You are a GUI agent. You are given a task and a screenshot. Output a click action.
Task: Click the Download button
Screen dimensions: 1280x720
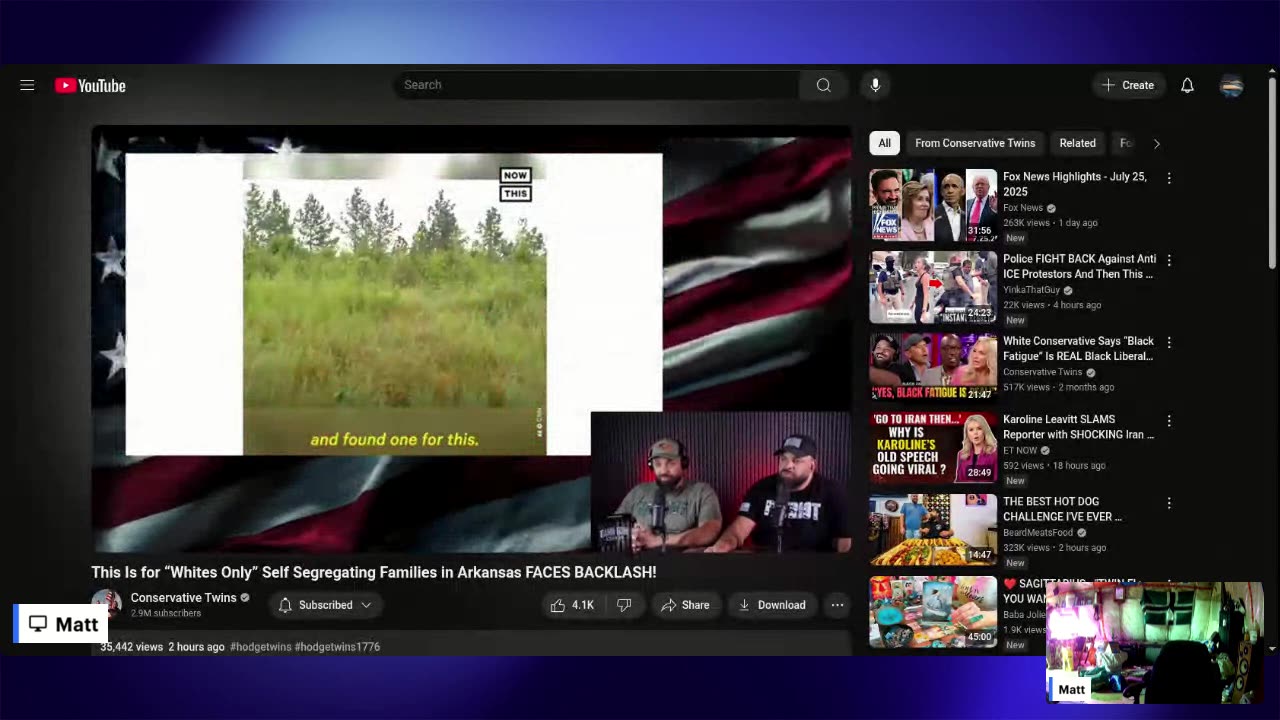click(772, 605)
